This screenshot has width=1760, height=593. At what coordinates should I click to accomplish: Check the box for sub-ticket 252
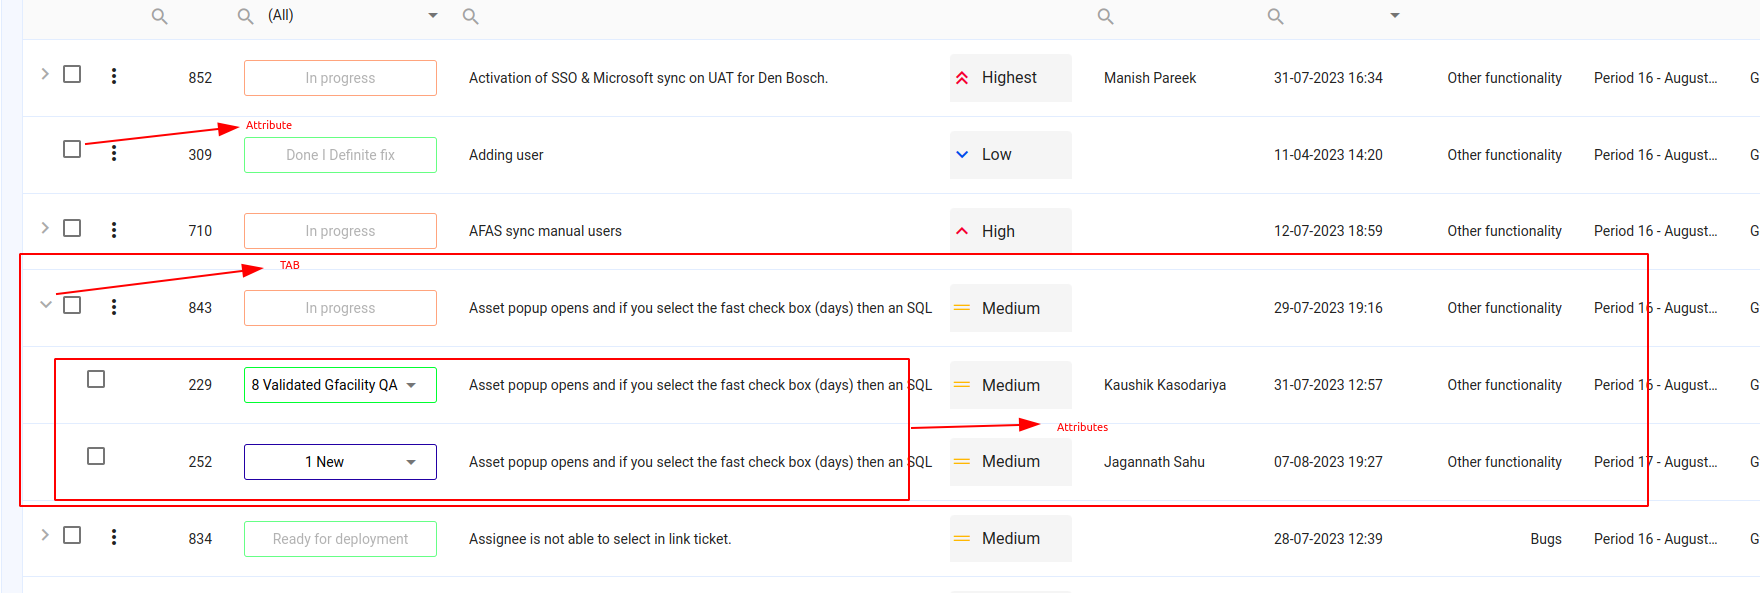click(96, 456)
